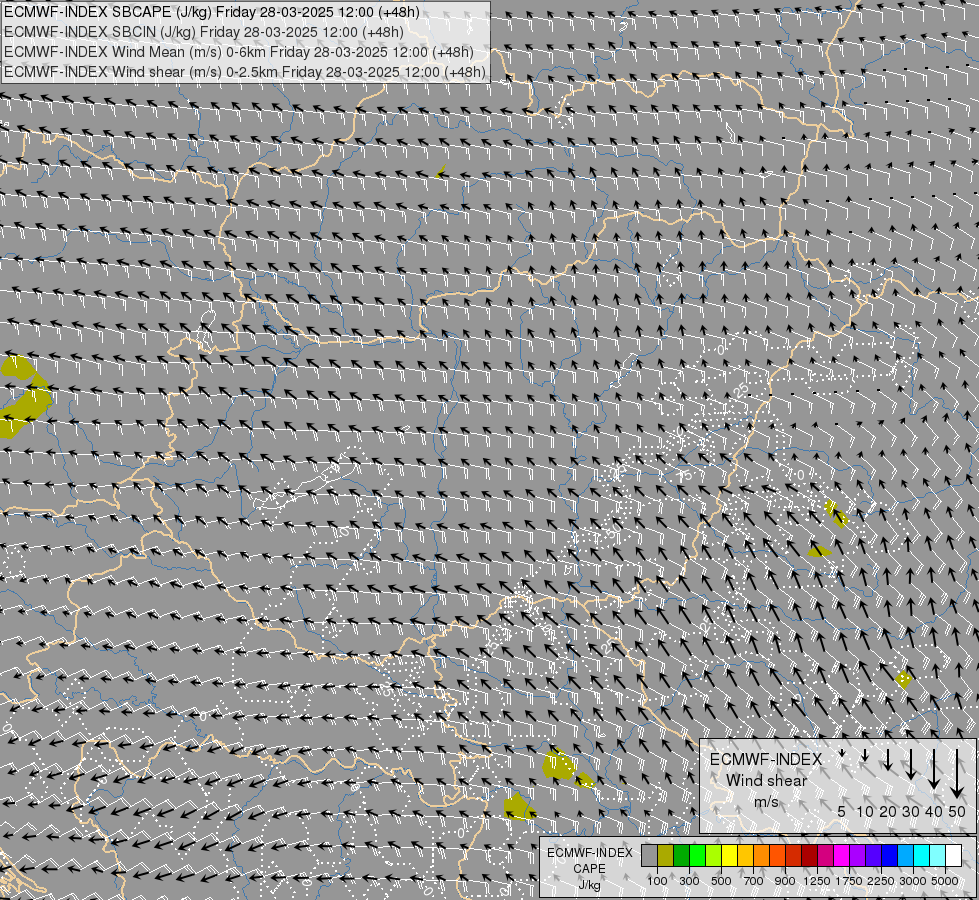Image resolution: width=979 pixels, height=900 pixels.
Task: Select the pure blue CAPE legend swatch
Action: point(890,856)
